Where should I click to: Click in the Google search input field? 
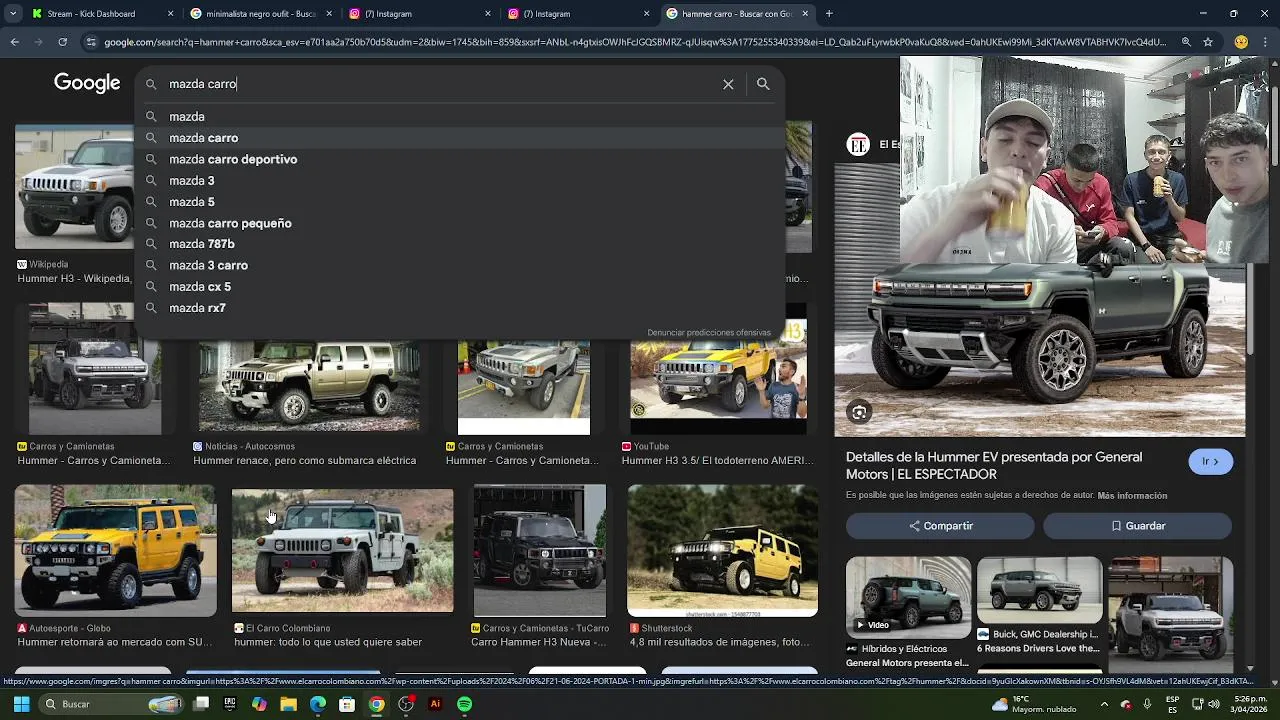tap(440, 84)
